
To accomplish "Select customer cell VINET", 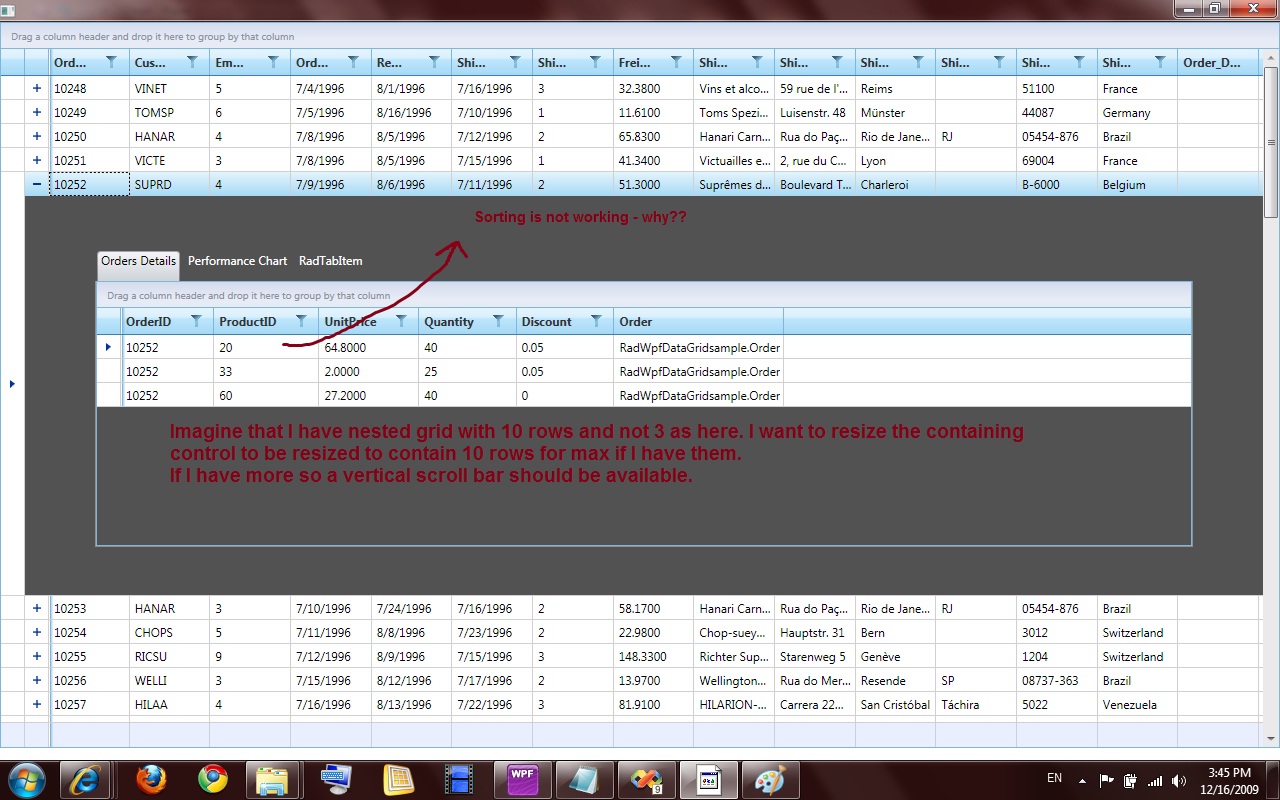I will coord(170,88).
